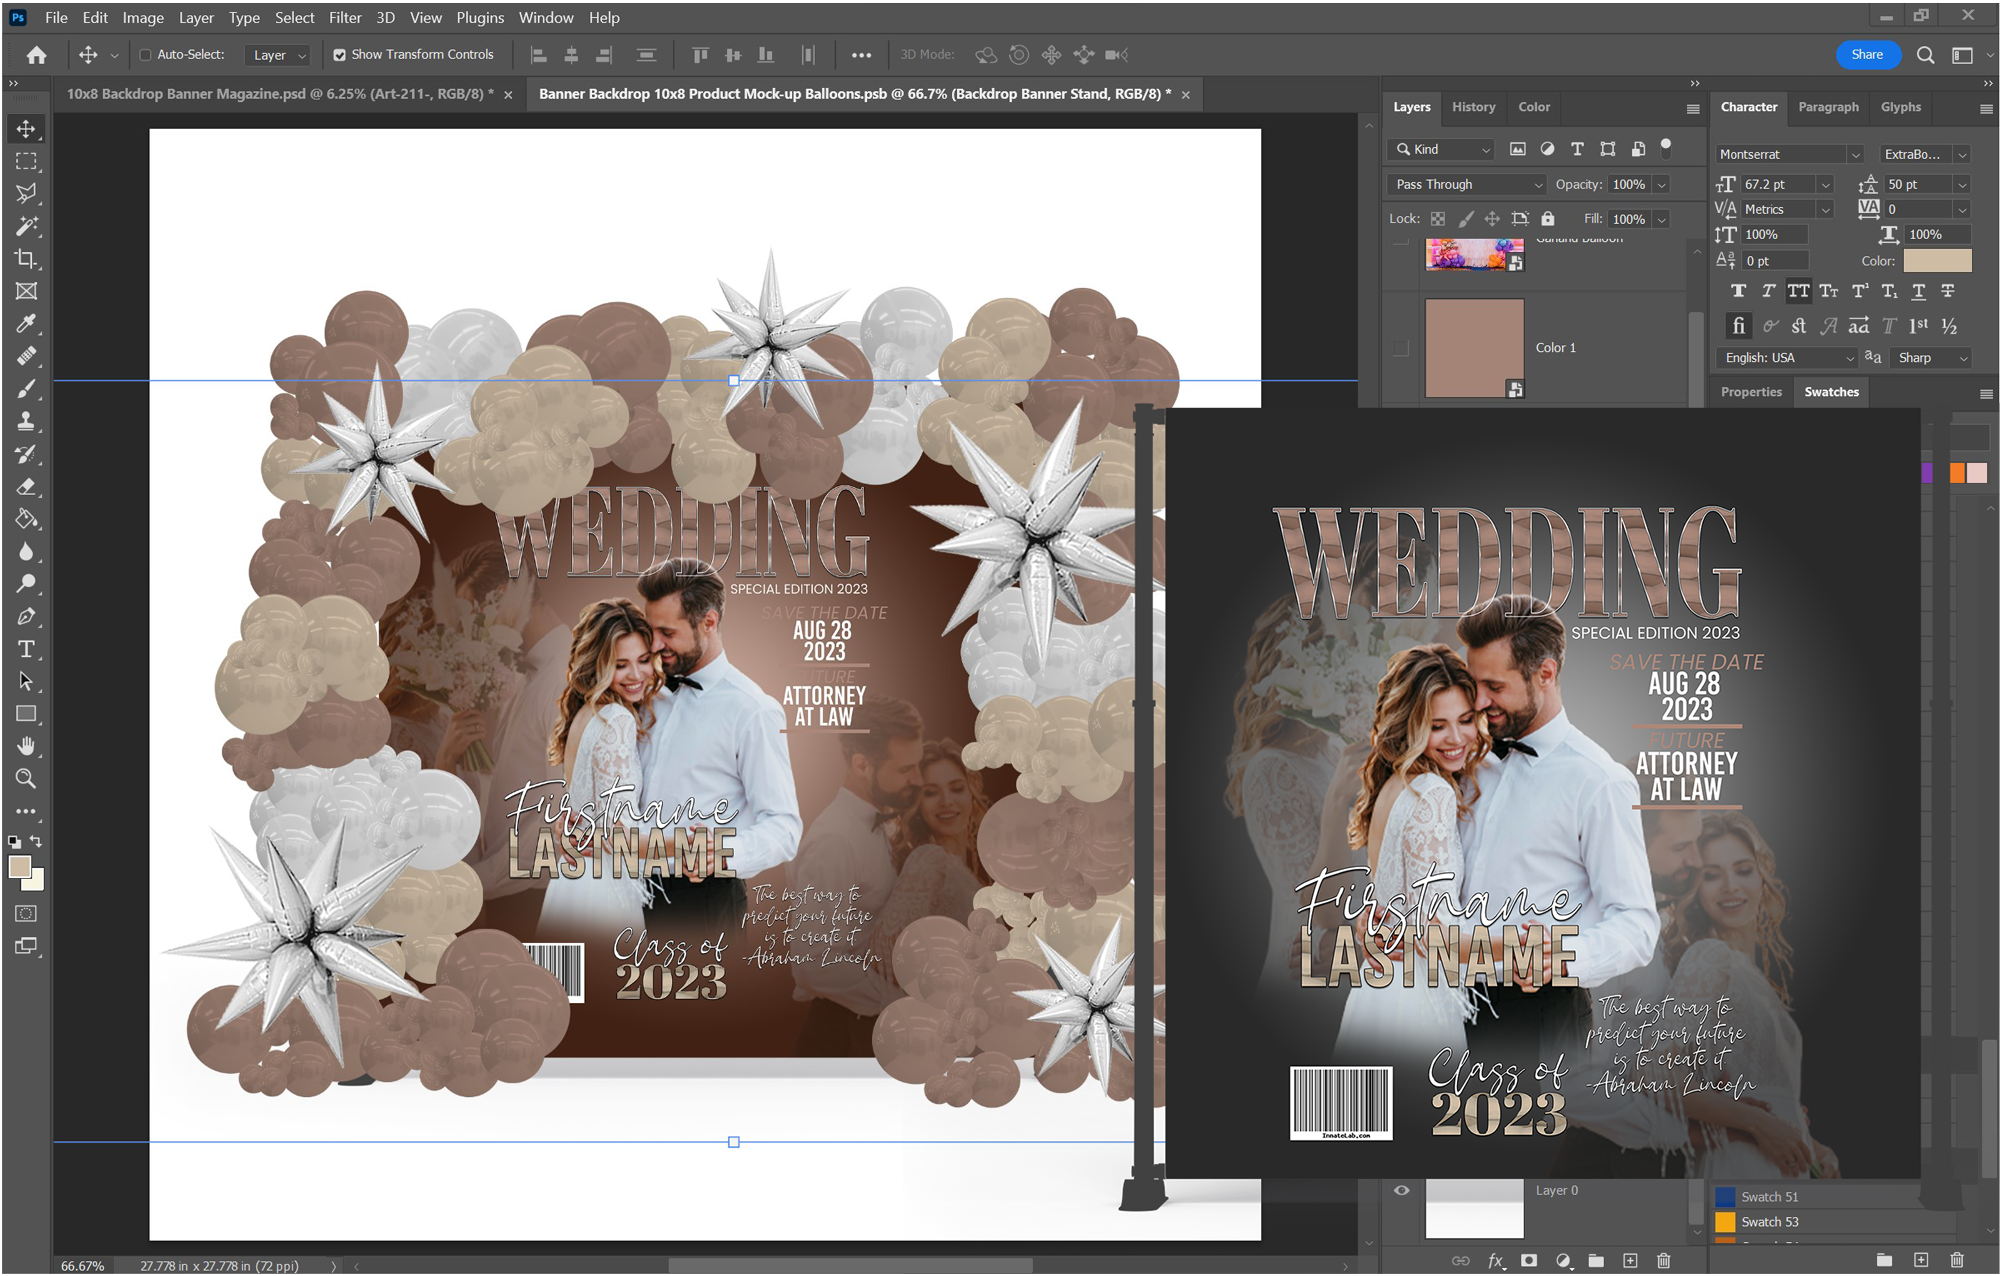Open the Search magnifier icon
This screenshot has width=2000, height=1276.
coord(1925,55)
